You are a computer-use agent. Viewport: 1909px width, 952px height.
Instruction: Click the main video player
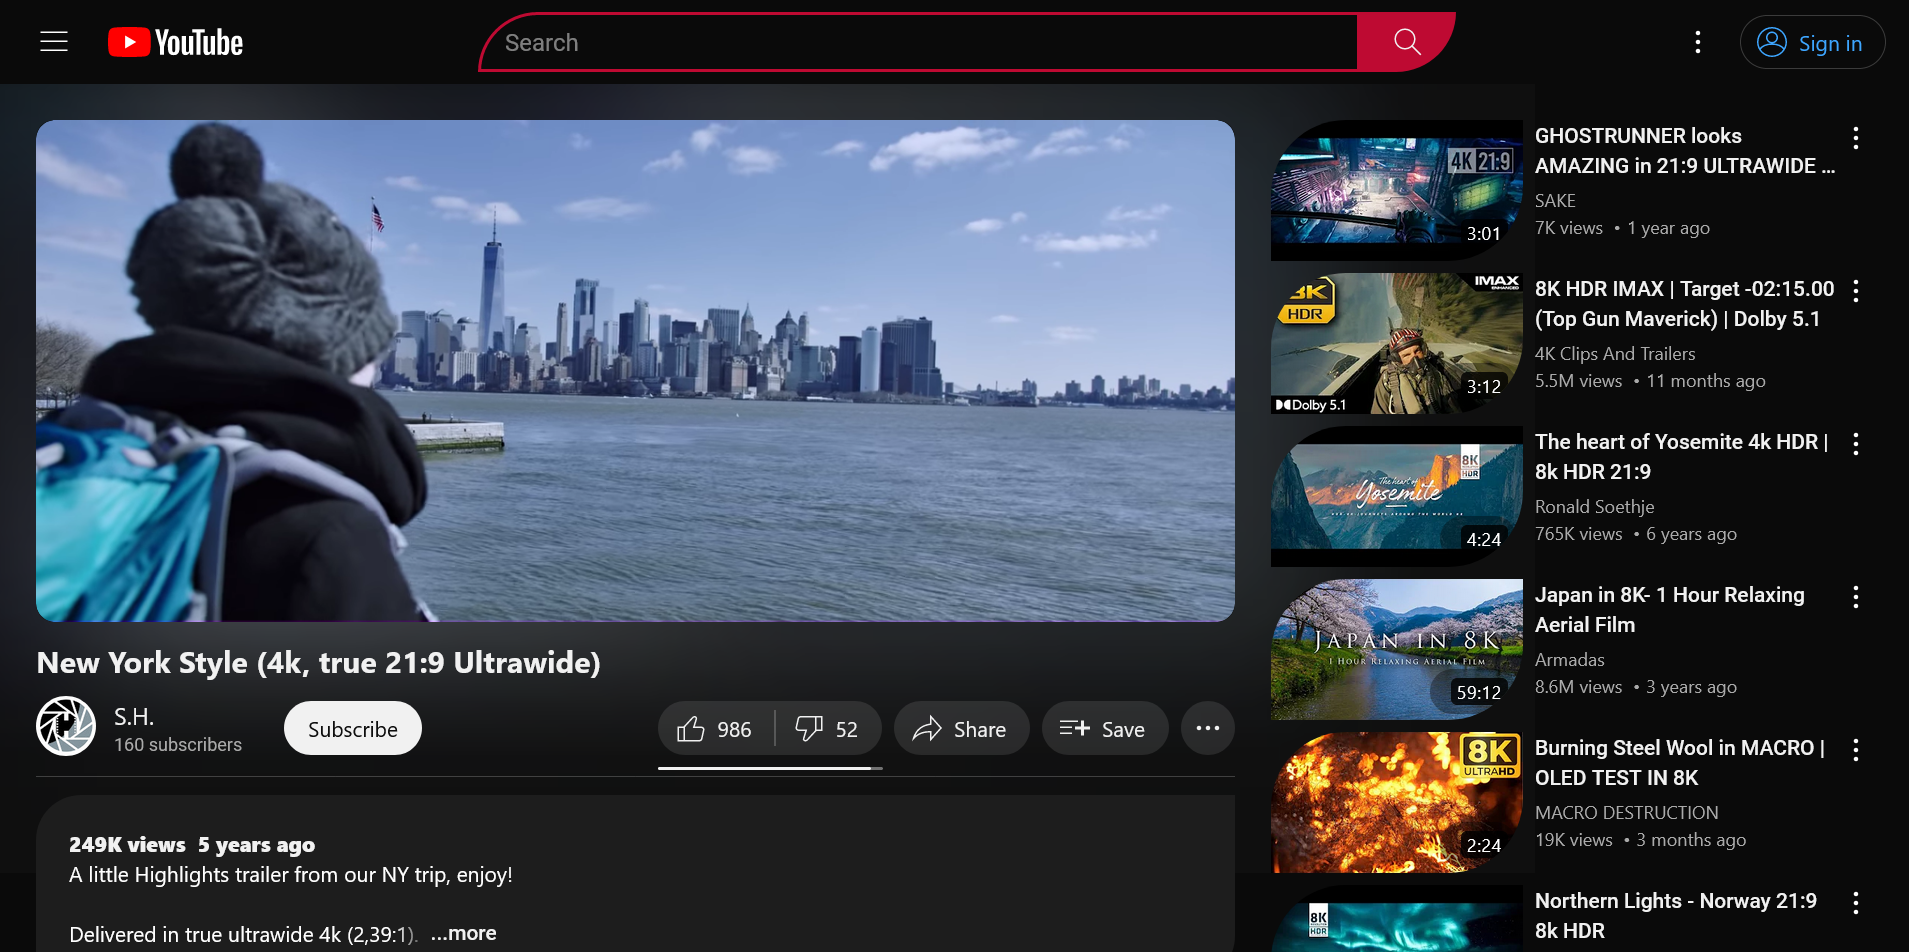click(x=635, y=371)
